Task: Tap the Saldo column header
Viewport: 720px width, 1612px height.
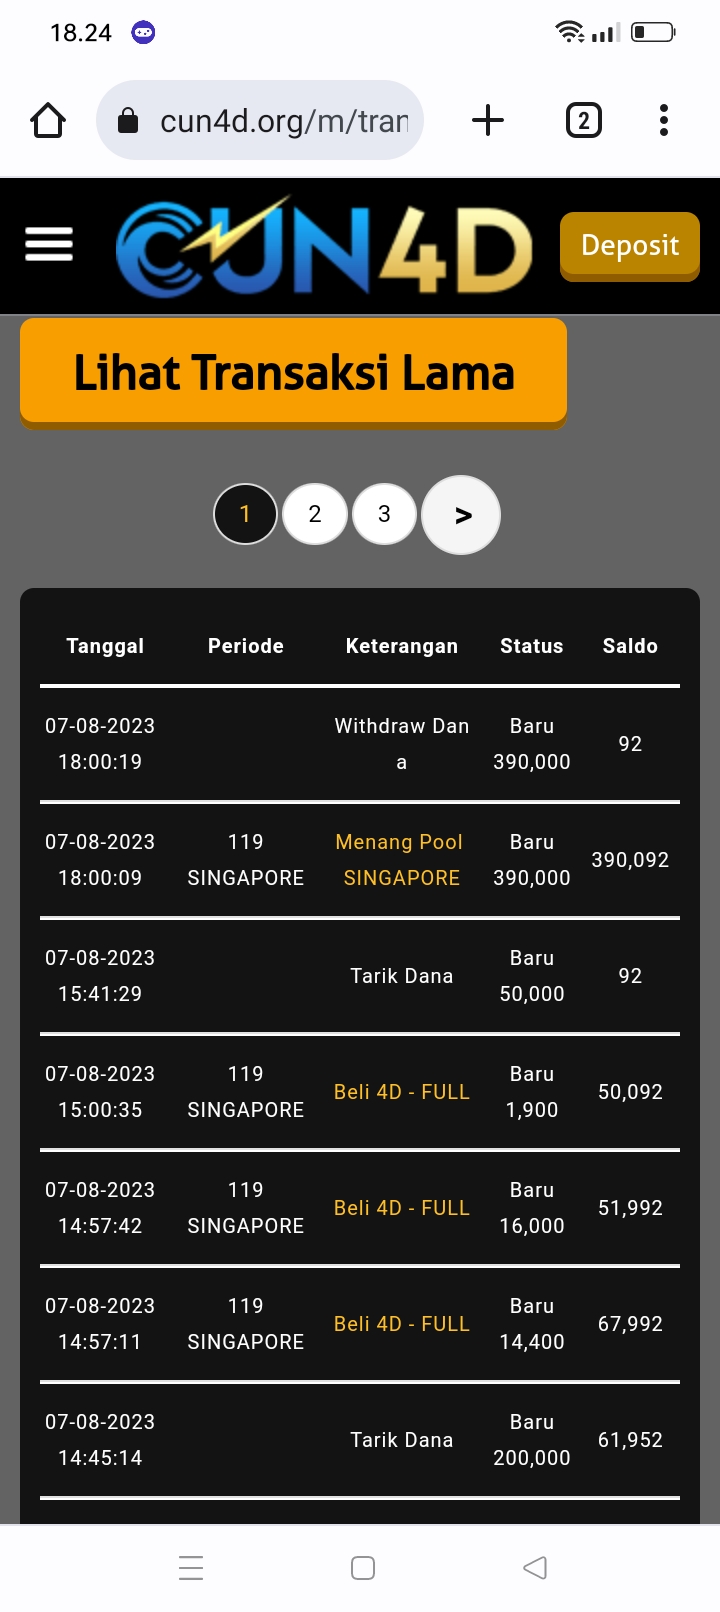Action: 630,646
